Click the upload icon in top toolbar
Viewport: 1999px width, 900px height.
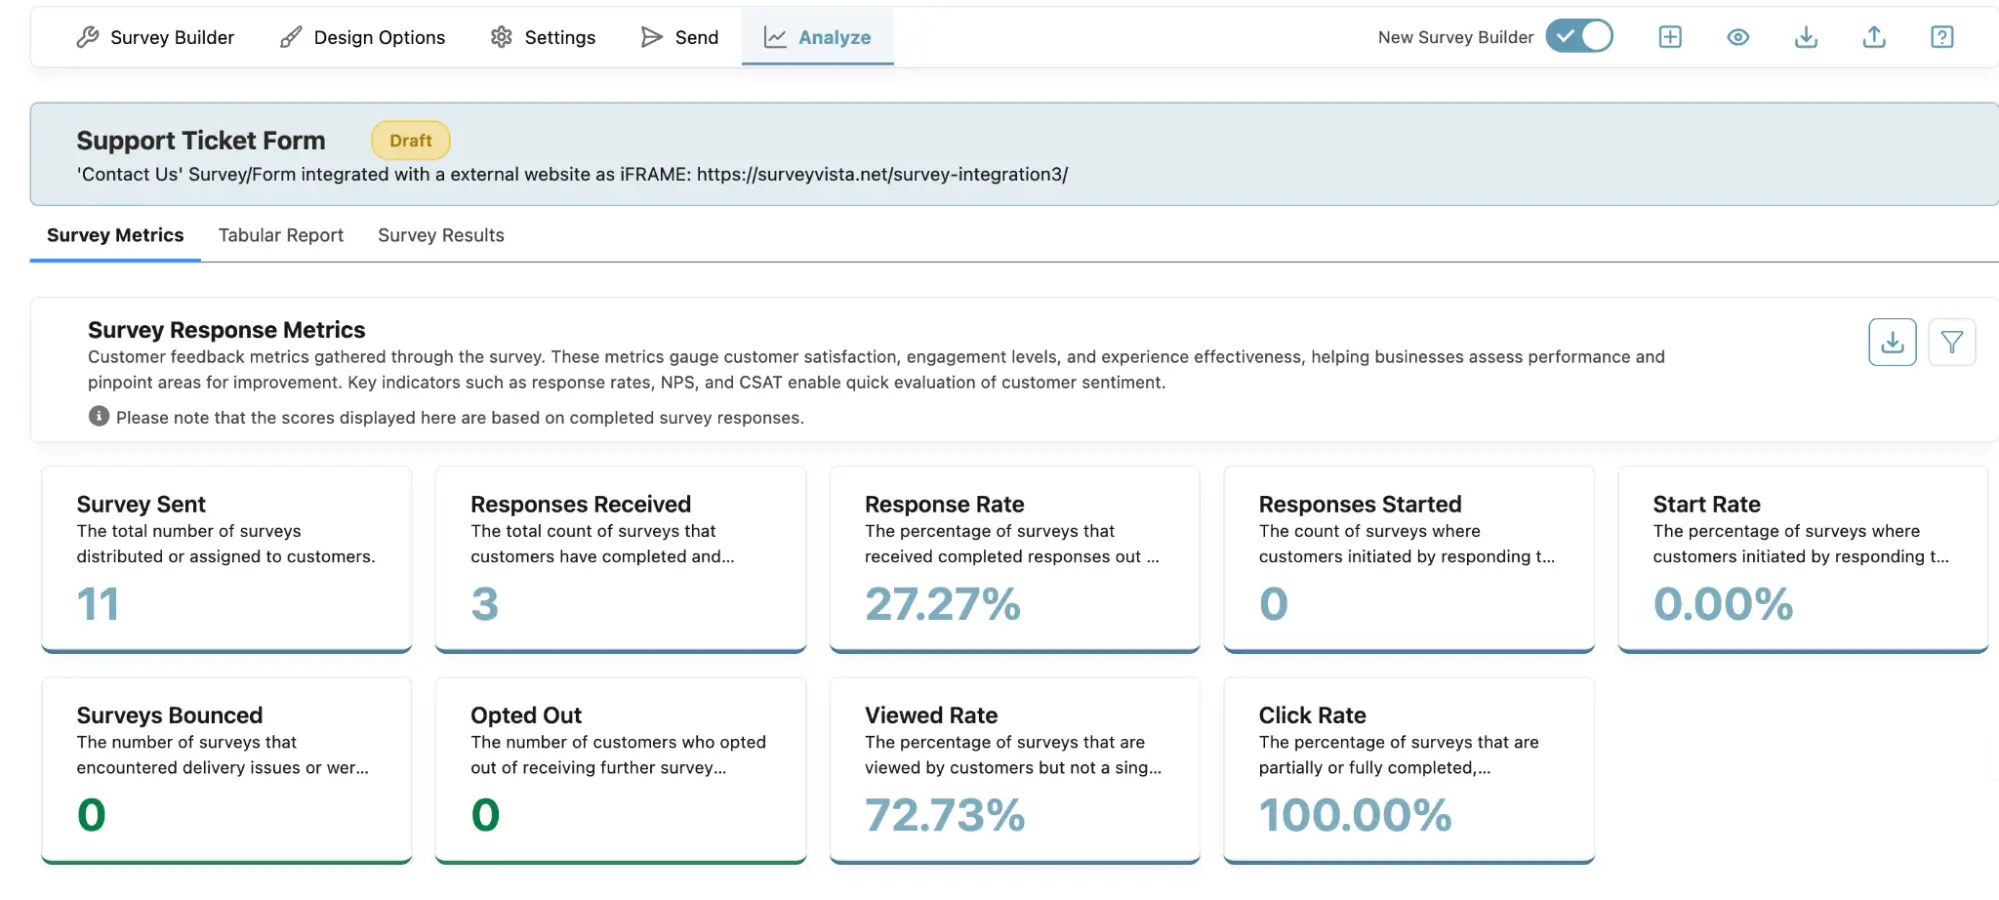pyautogui.click(x=1874, y=37)
